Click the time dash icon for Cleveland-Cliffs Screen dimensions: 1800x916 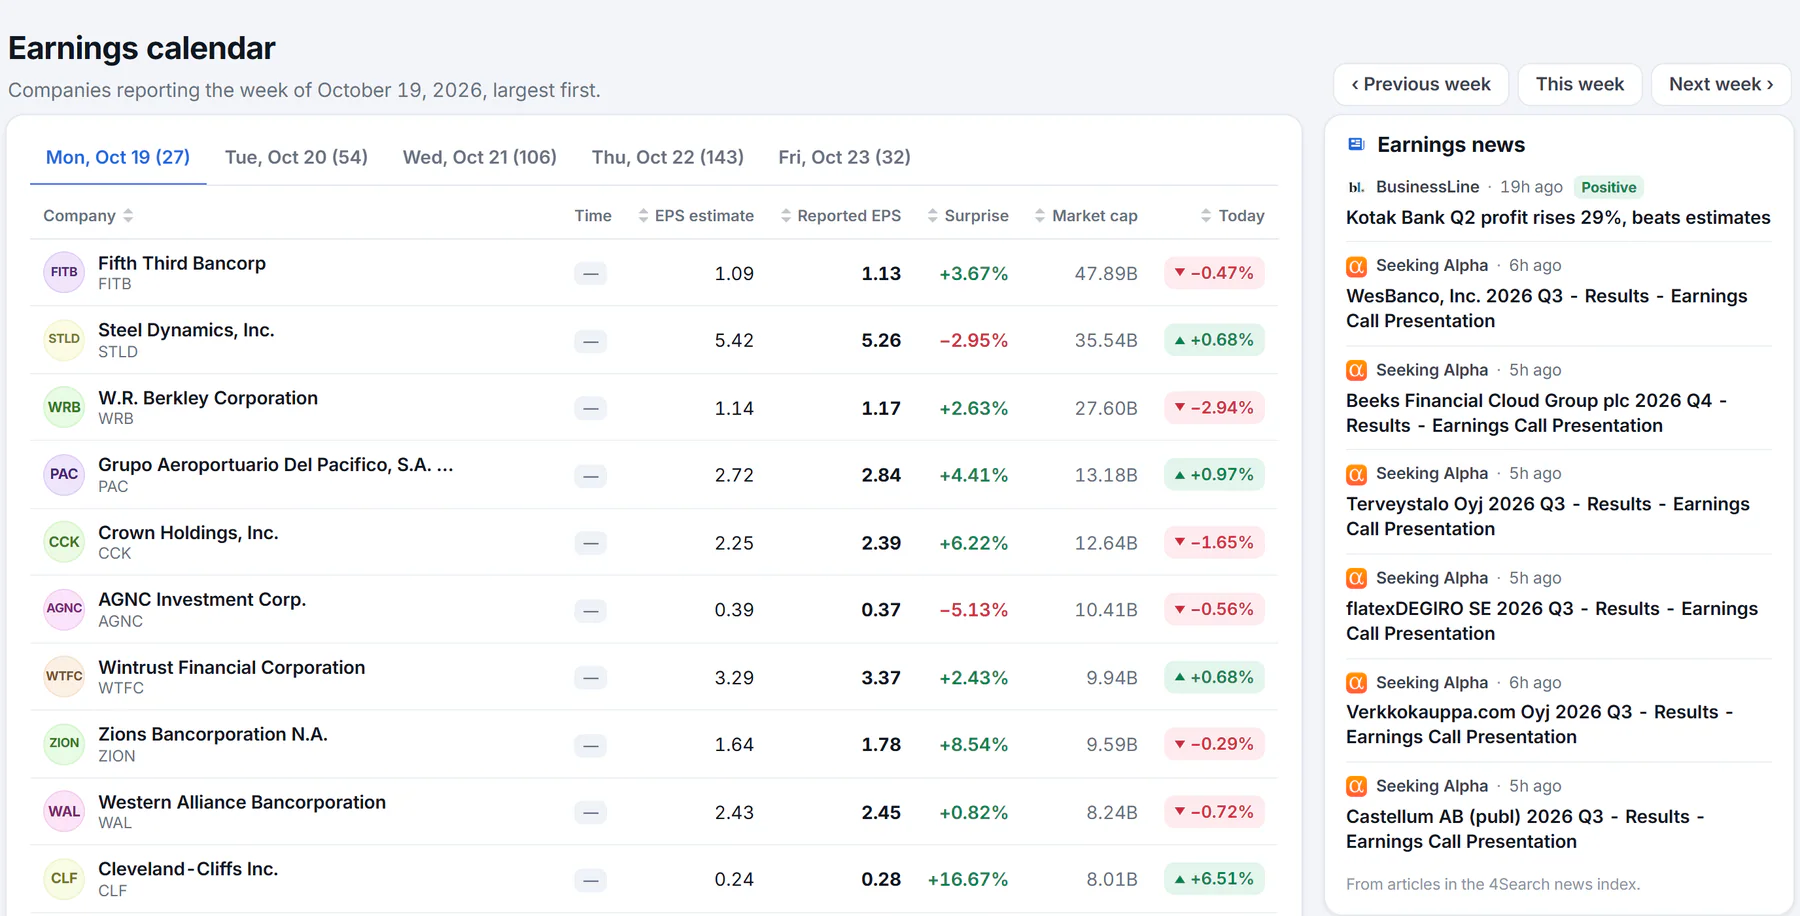click(591, 880)
